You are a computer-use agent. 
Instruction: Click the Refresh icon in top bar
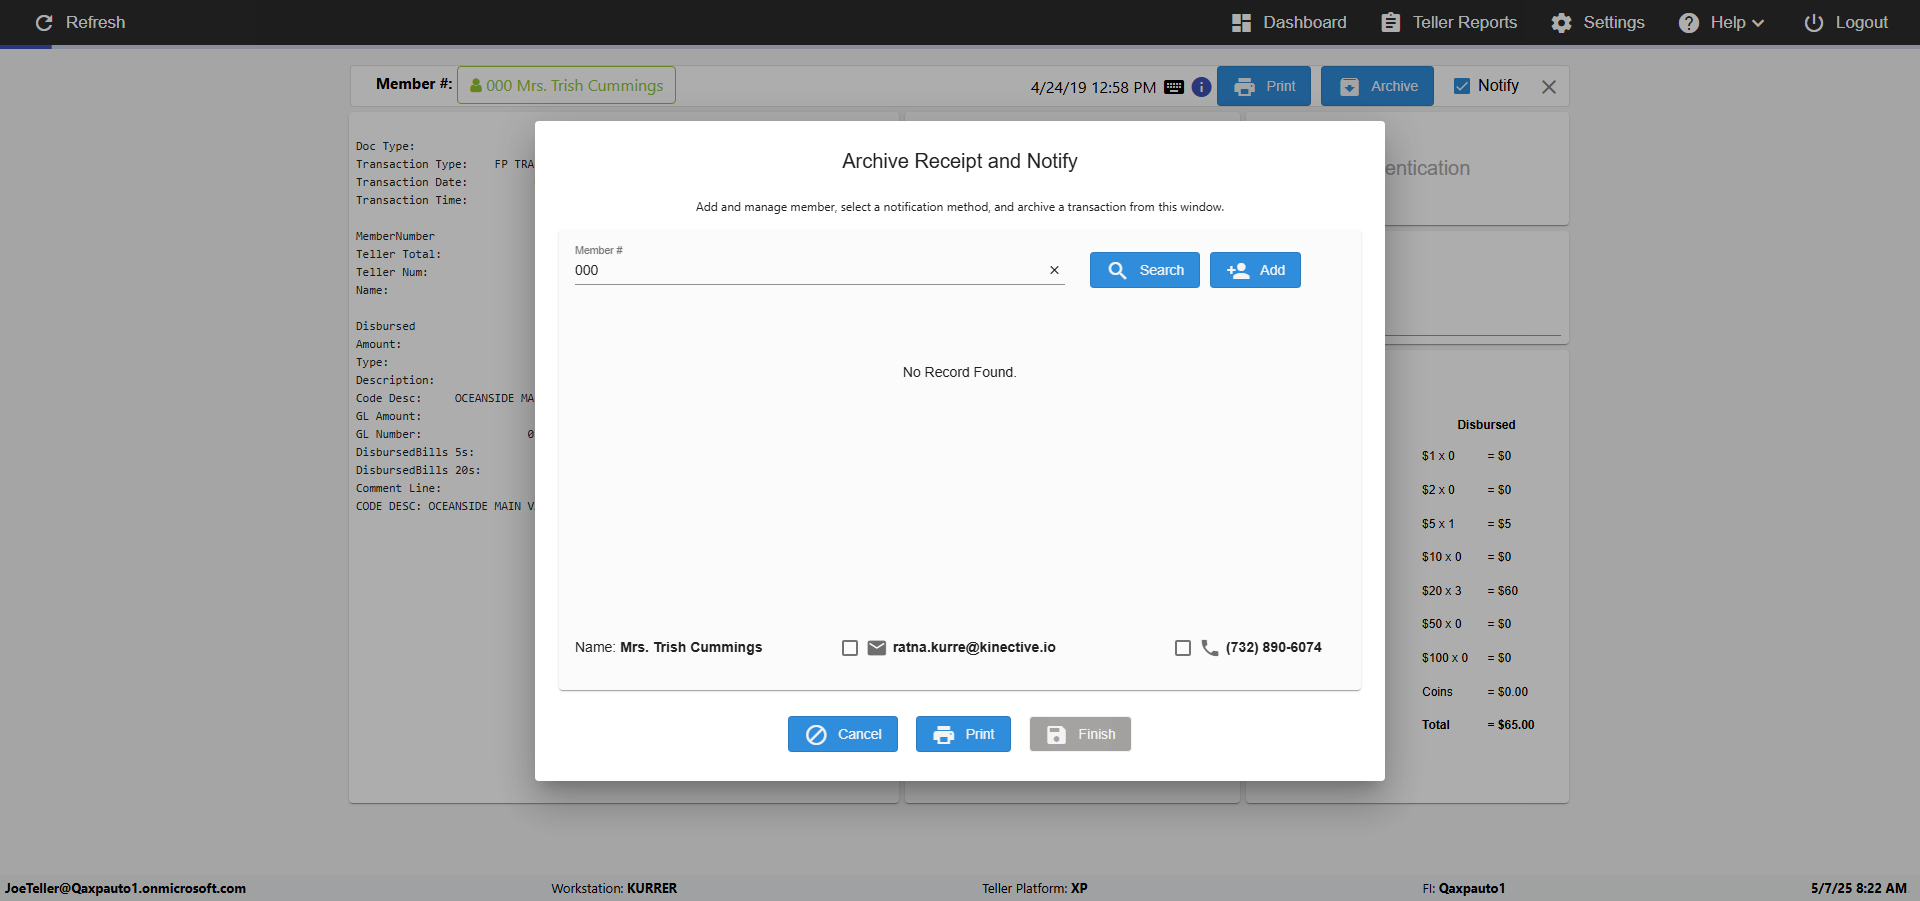coord(44,23)
